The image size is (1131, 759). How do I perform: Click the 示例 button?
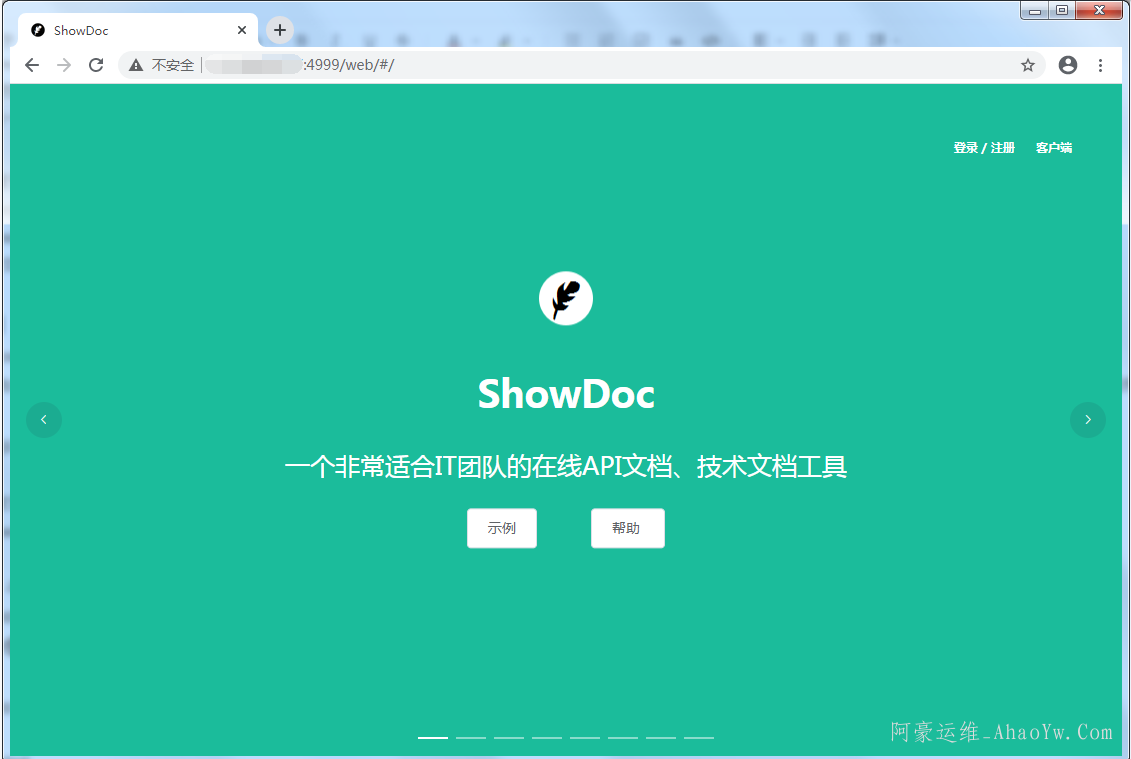coord(502,528)
